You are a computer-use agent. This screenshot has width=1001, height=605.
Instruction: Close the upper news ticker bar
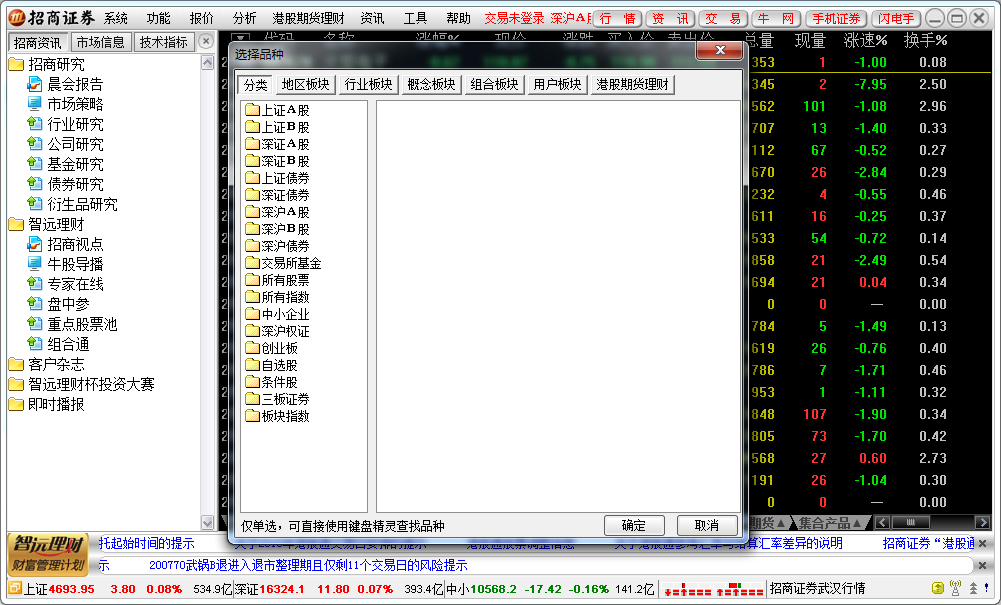tap(983, 544)
